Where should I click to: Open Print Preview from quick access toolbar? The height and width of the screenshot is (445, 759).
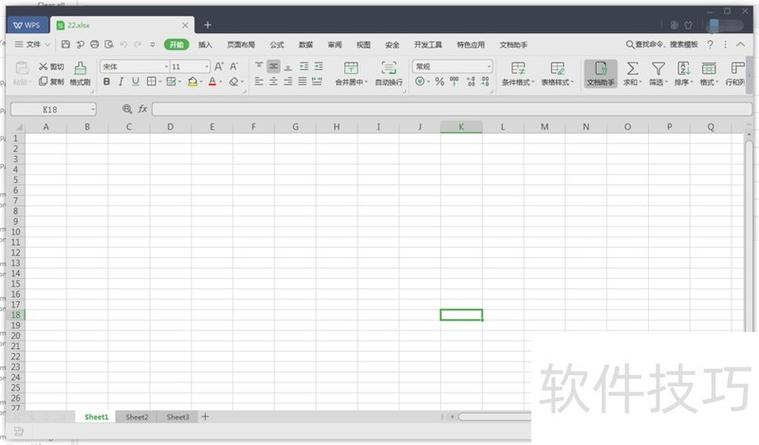point(109,45)
